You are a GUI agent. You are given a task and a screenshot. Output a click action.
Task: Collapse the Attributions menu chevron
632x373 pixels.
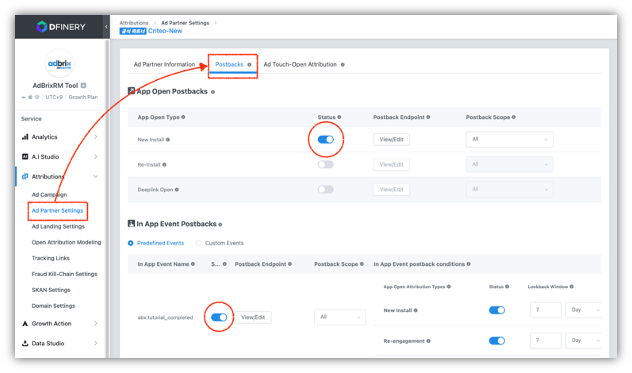coord(96,176)
